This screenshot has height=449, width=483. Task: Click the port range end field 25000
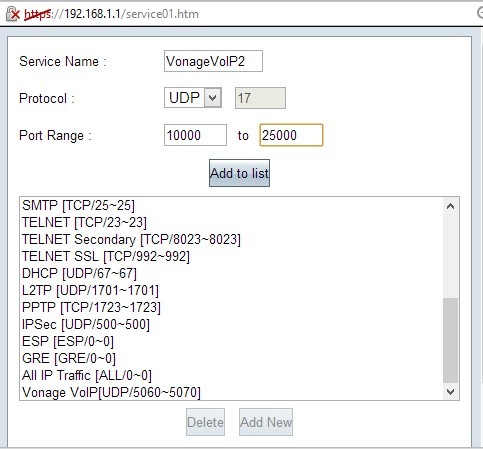pyautogui.click(x=291, y=135)
